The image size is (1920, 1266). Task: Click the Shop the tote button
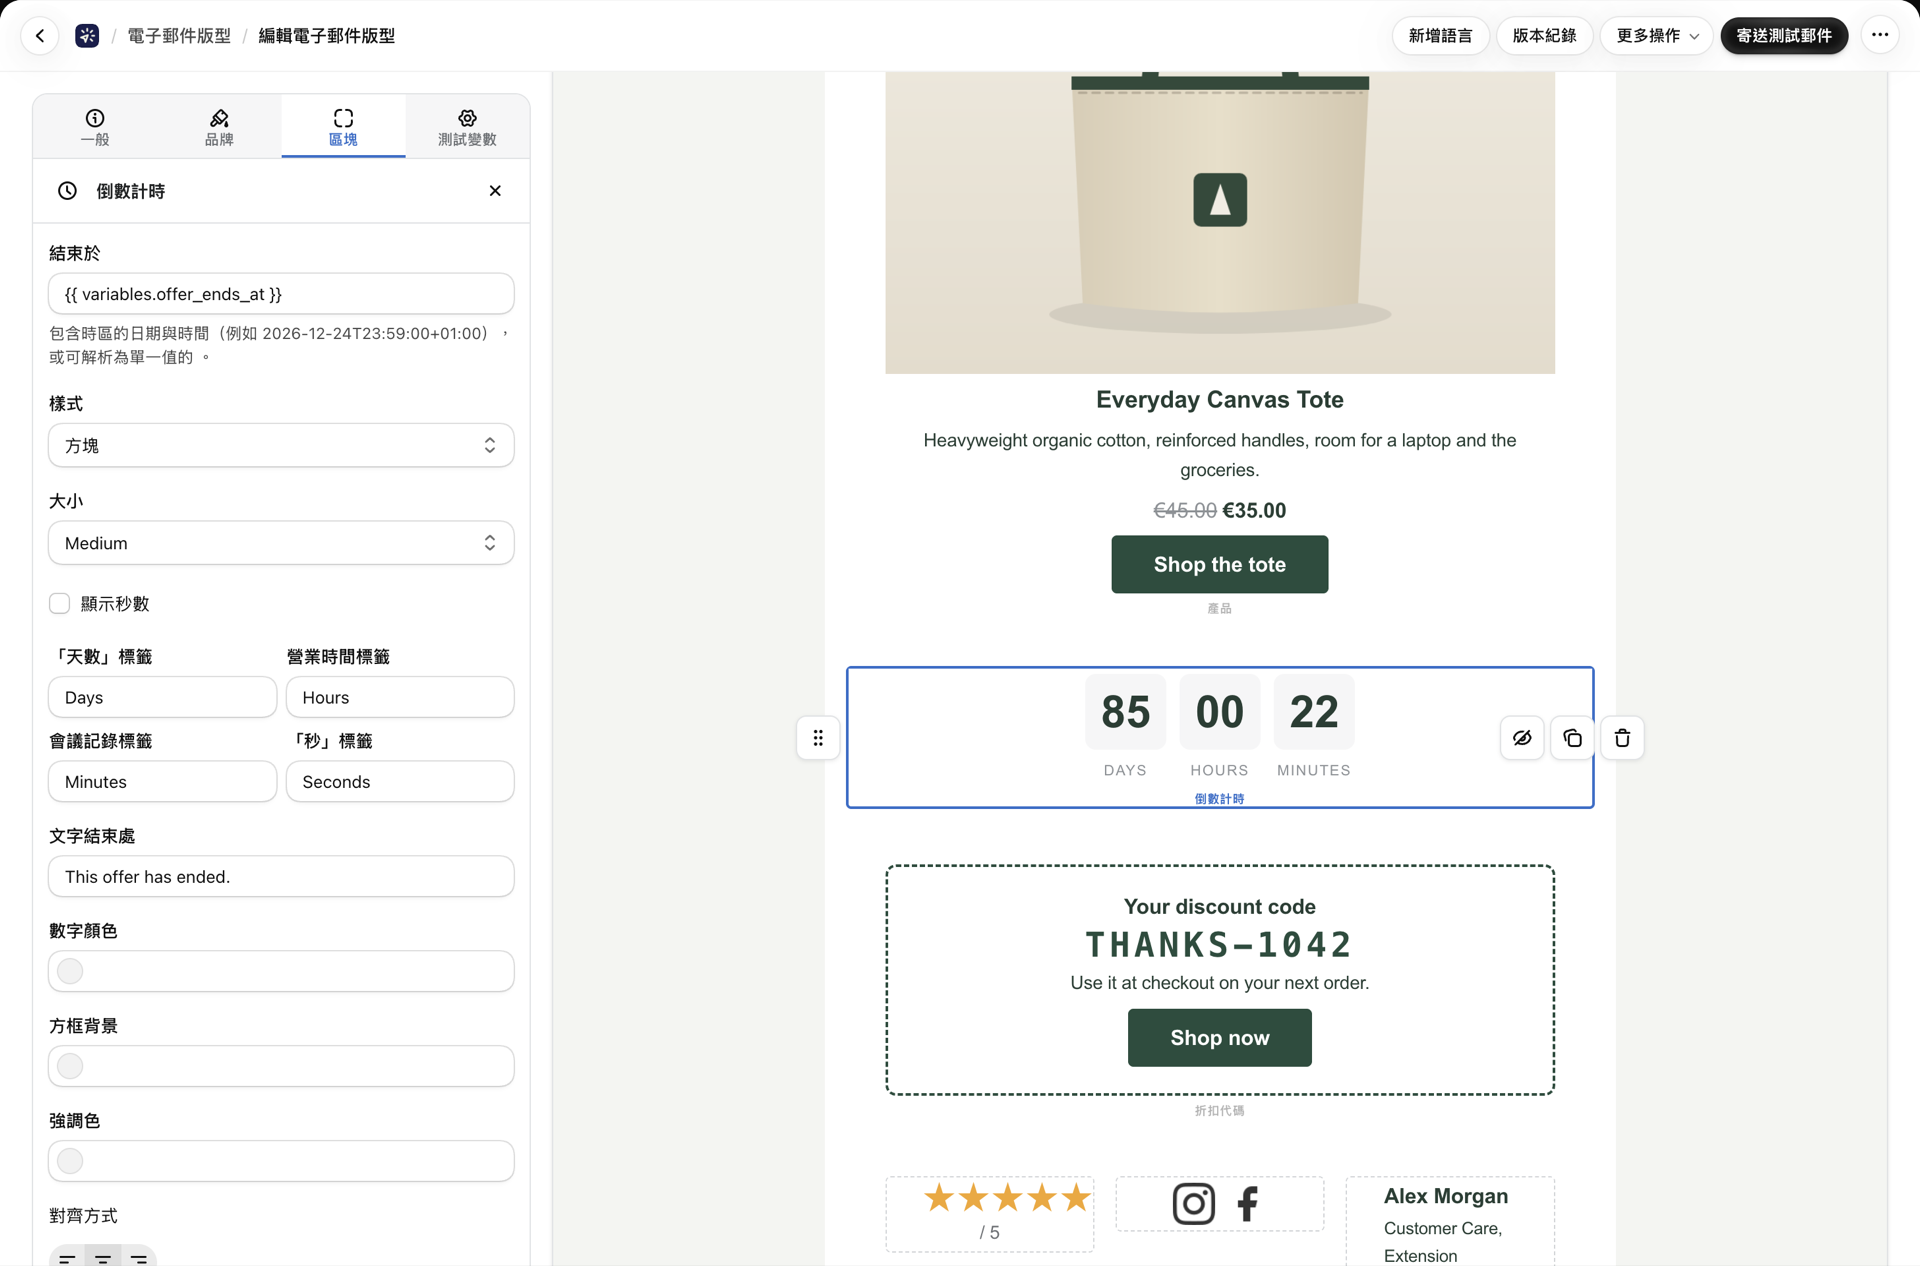pos(1219,564)
